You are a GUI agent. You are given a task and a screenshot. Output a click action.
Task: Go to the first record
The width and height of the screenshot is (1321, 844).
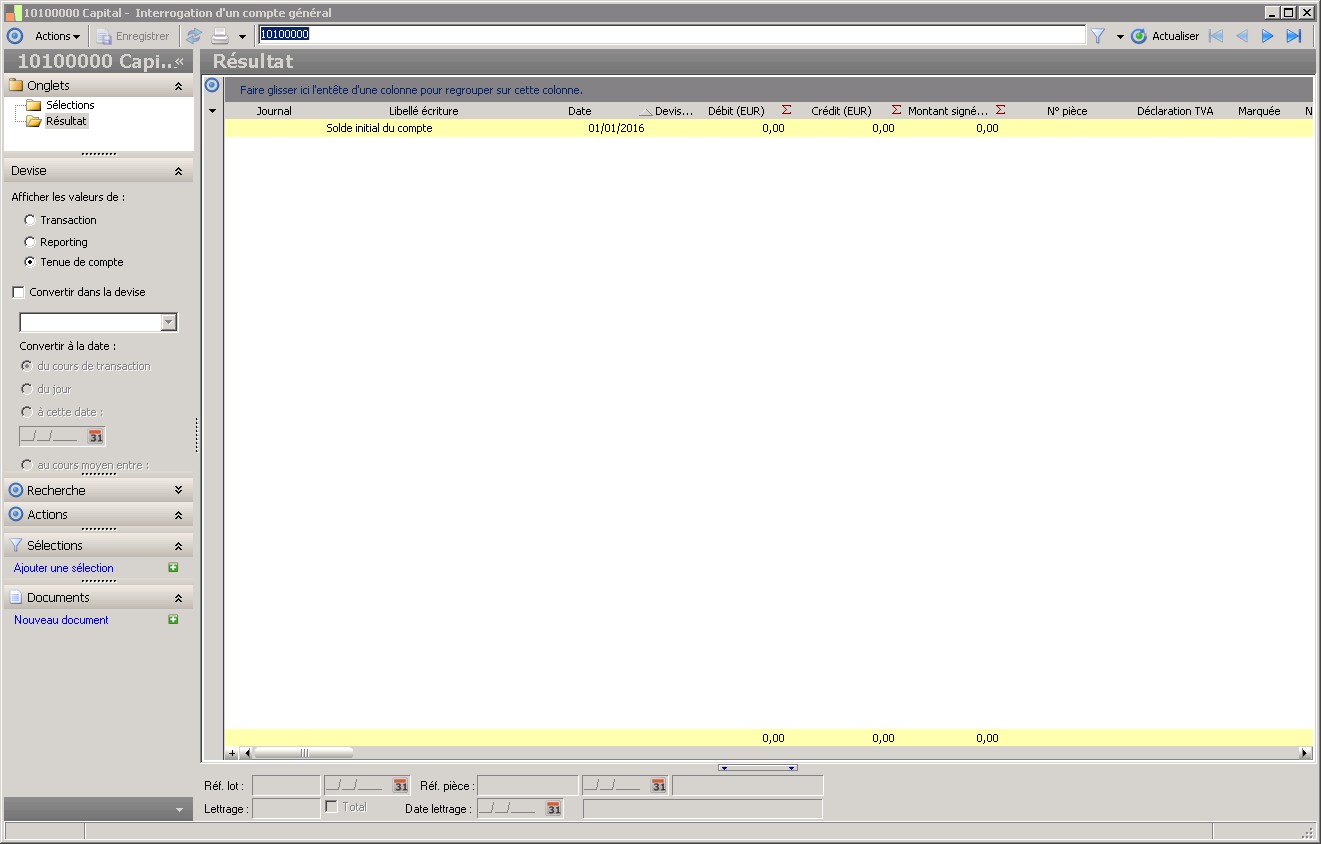click(x=1216, y=36)
